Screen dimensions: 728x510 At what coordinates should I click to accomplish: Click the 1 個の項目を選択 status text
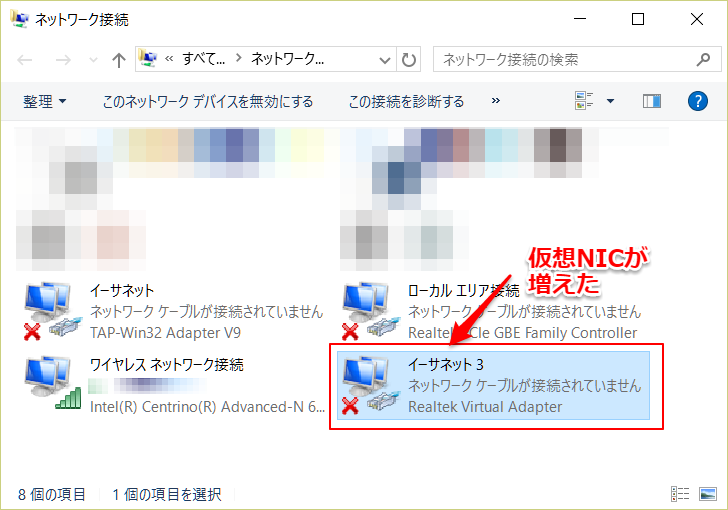pos(167,494)
